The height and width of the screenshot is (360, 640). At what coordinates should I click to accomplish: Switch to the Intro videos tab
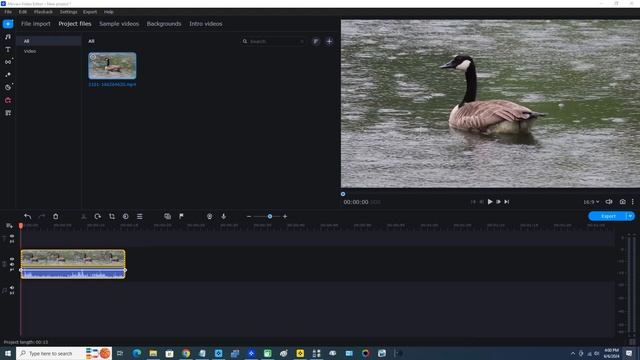(x=206, y=24)
